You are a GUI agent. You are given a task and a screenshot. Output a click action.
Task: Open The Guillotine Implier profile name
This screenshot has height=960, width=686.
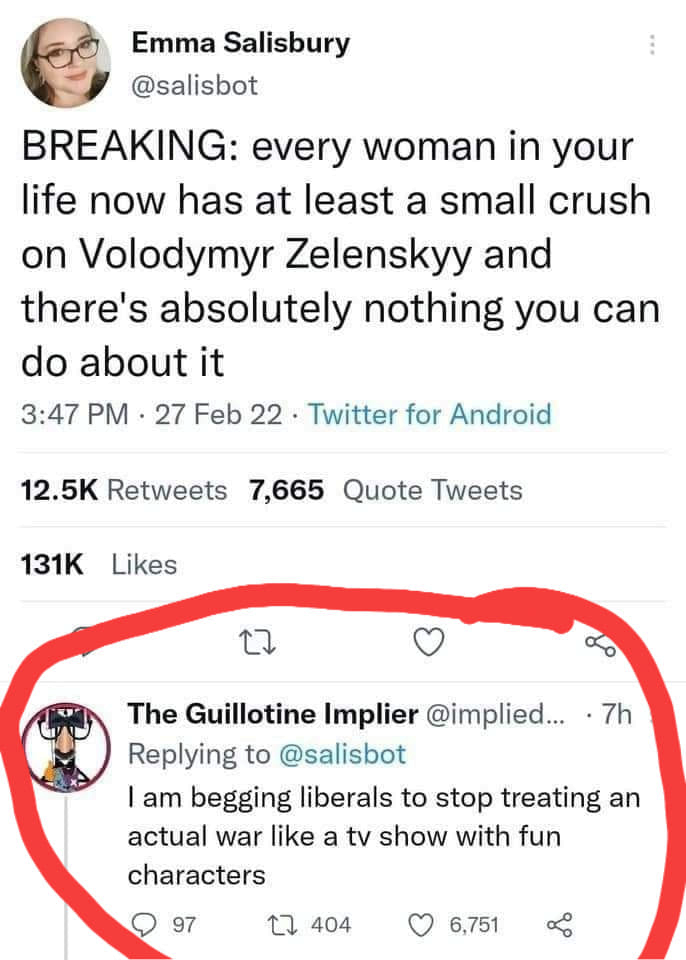[273, 714]
